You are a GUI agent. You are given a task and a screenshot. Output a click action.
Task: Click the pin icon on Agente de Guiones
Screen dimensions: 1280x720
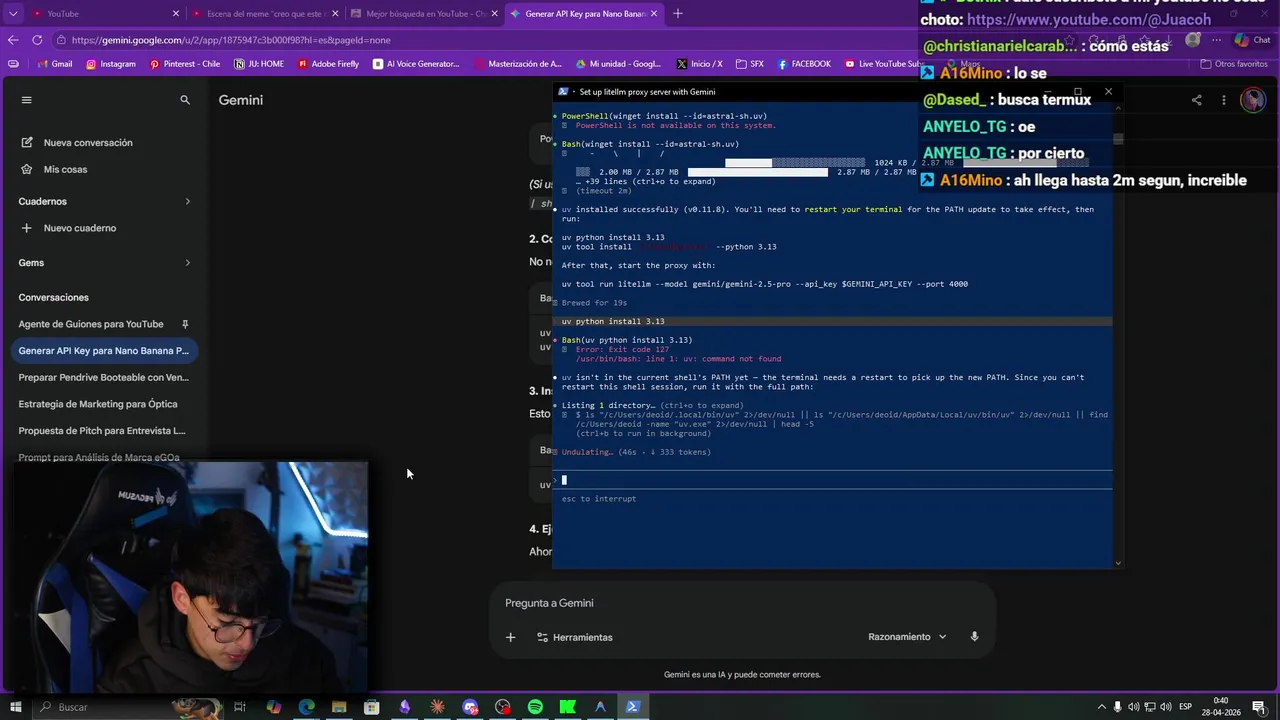[185, 324]
